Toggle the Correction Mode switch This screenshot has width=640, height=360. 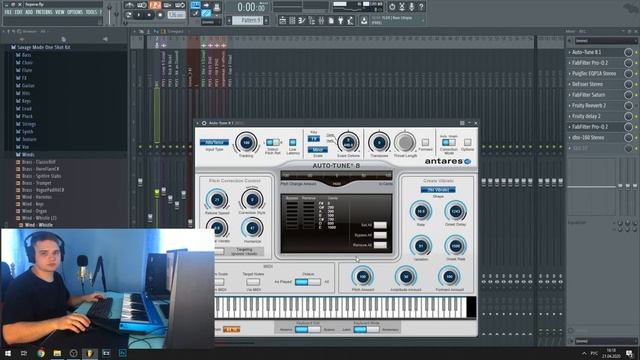click(449, 142)
